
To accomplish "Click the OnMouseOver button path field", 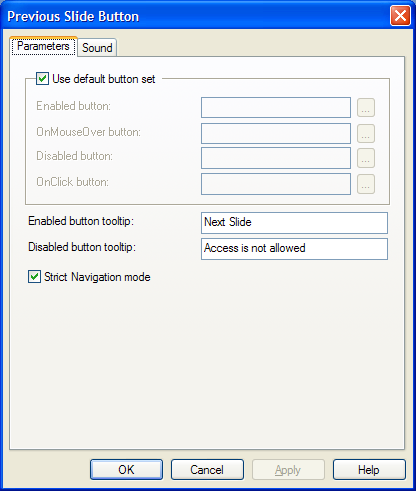I will tap(276, 133).
